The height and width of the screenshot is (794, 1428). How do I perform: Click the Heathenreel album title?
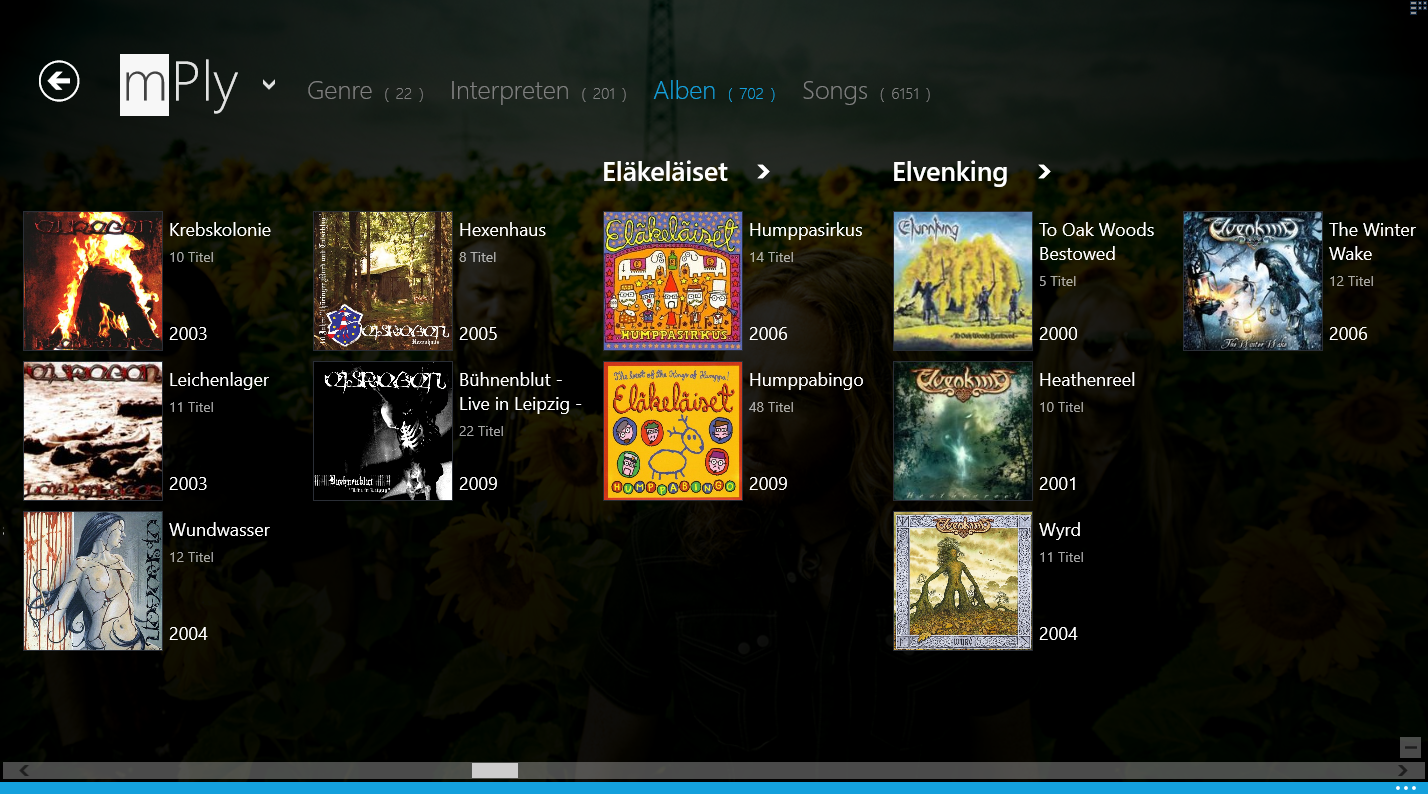1087,380
